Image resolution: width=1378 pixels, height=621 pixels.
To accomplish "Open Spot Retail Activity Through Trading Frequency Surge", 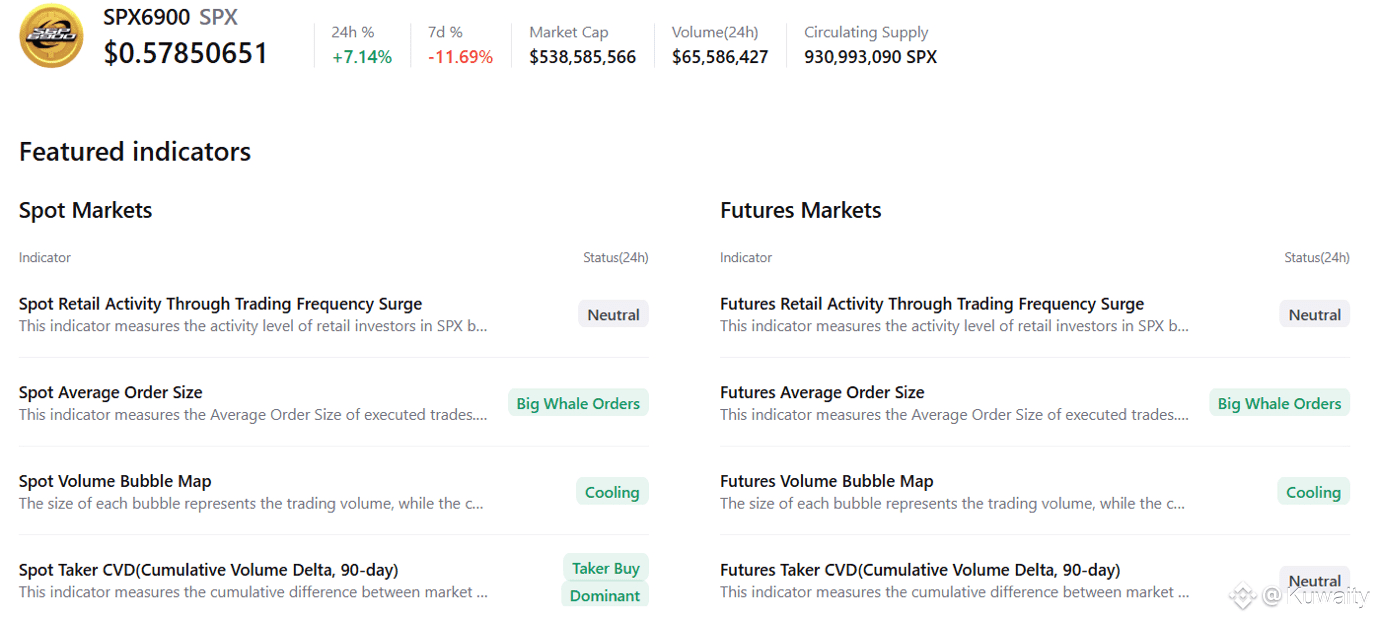I will point(220,304).
